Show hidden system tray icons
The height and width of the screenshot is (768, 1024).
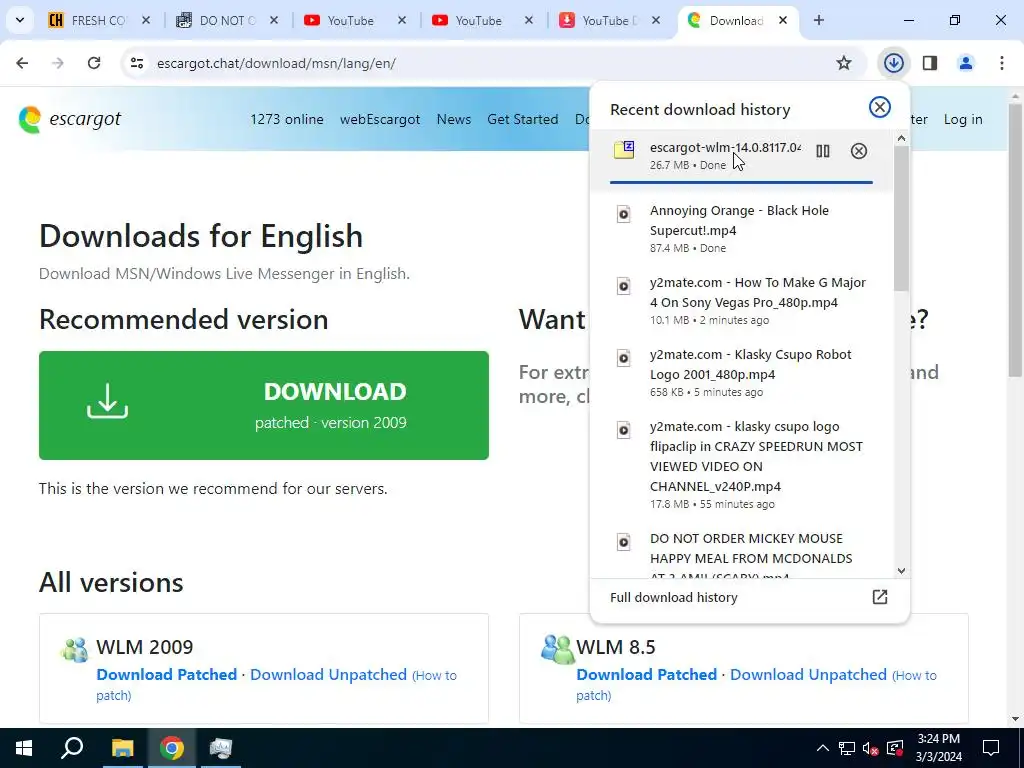click(x=823, y=748)
